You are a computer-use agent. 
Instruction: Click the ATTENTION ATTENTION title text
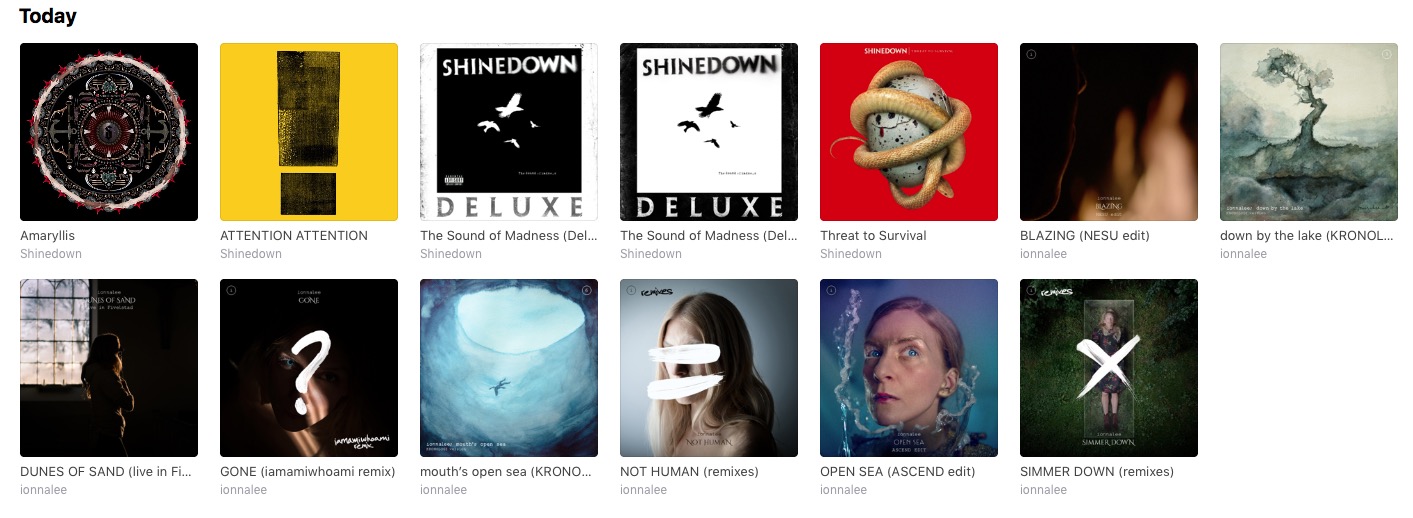click(x=294, y=236)
